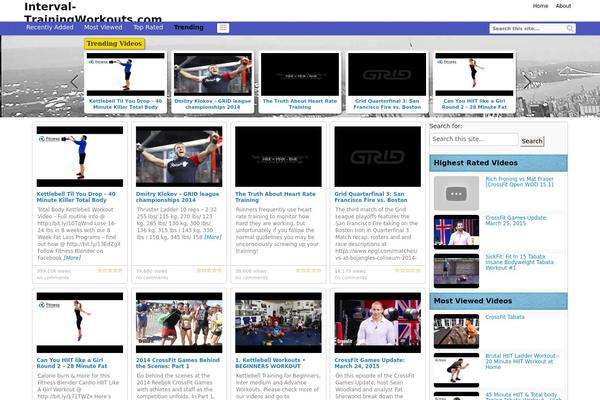Open title '2014 CrossFit Games Behind the Scenes: Part 1'

[178, 363]
